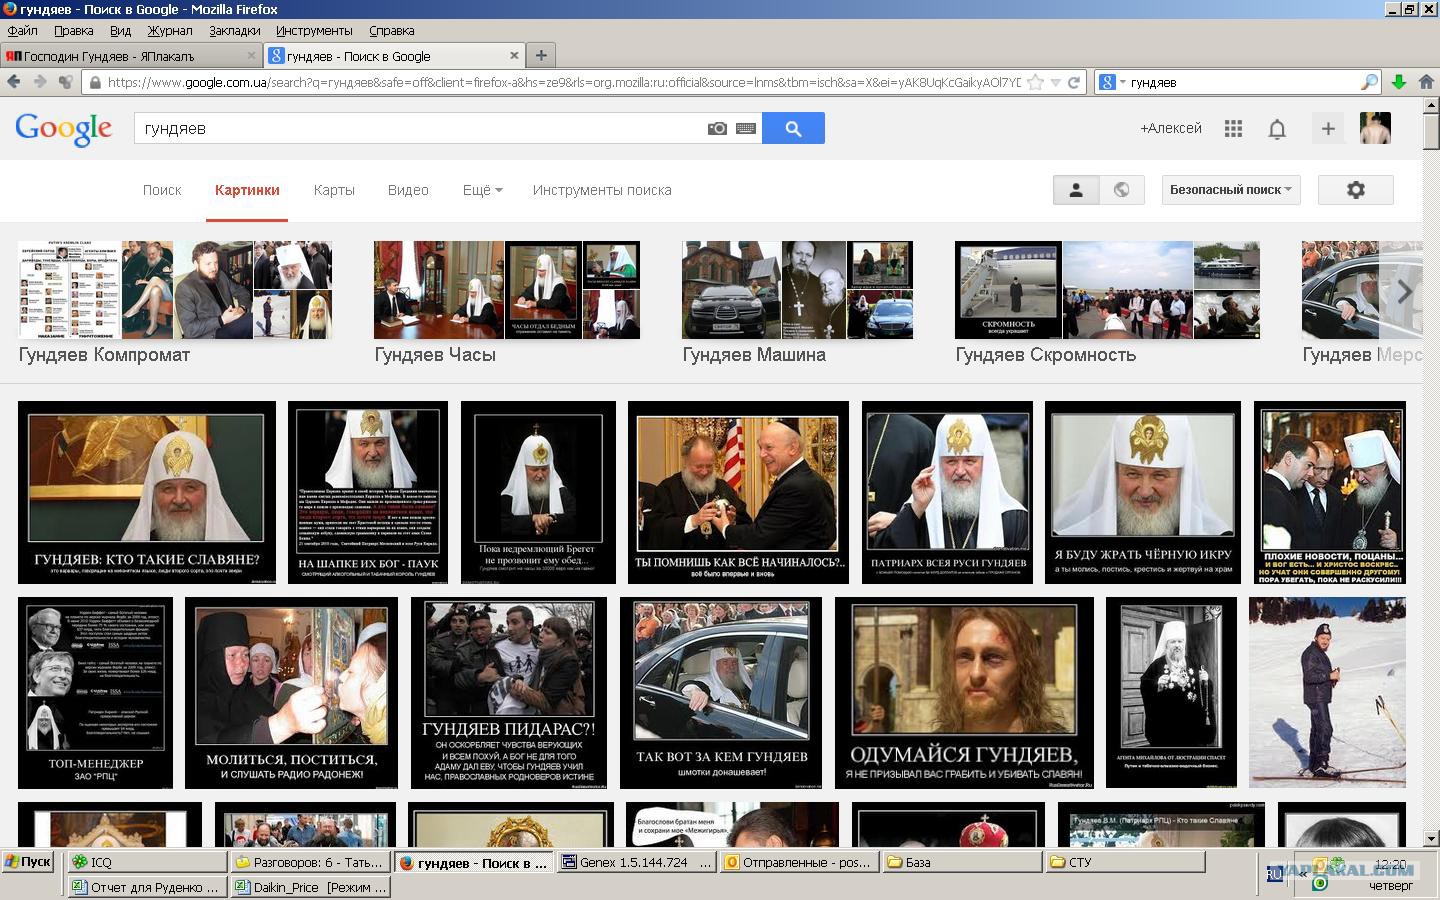This screenshot has height=900, width=1440.
Task: Click the settings gear icon
Action: 1355,190
